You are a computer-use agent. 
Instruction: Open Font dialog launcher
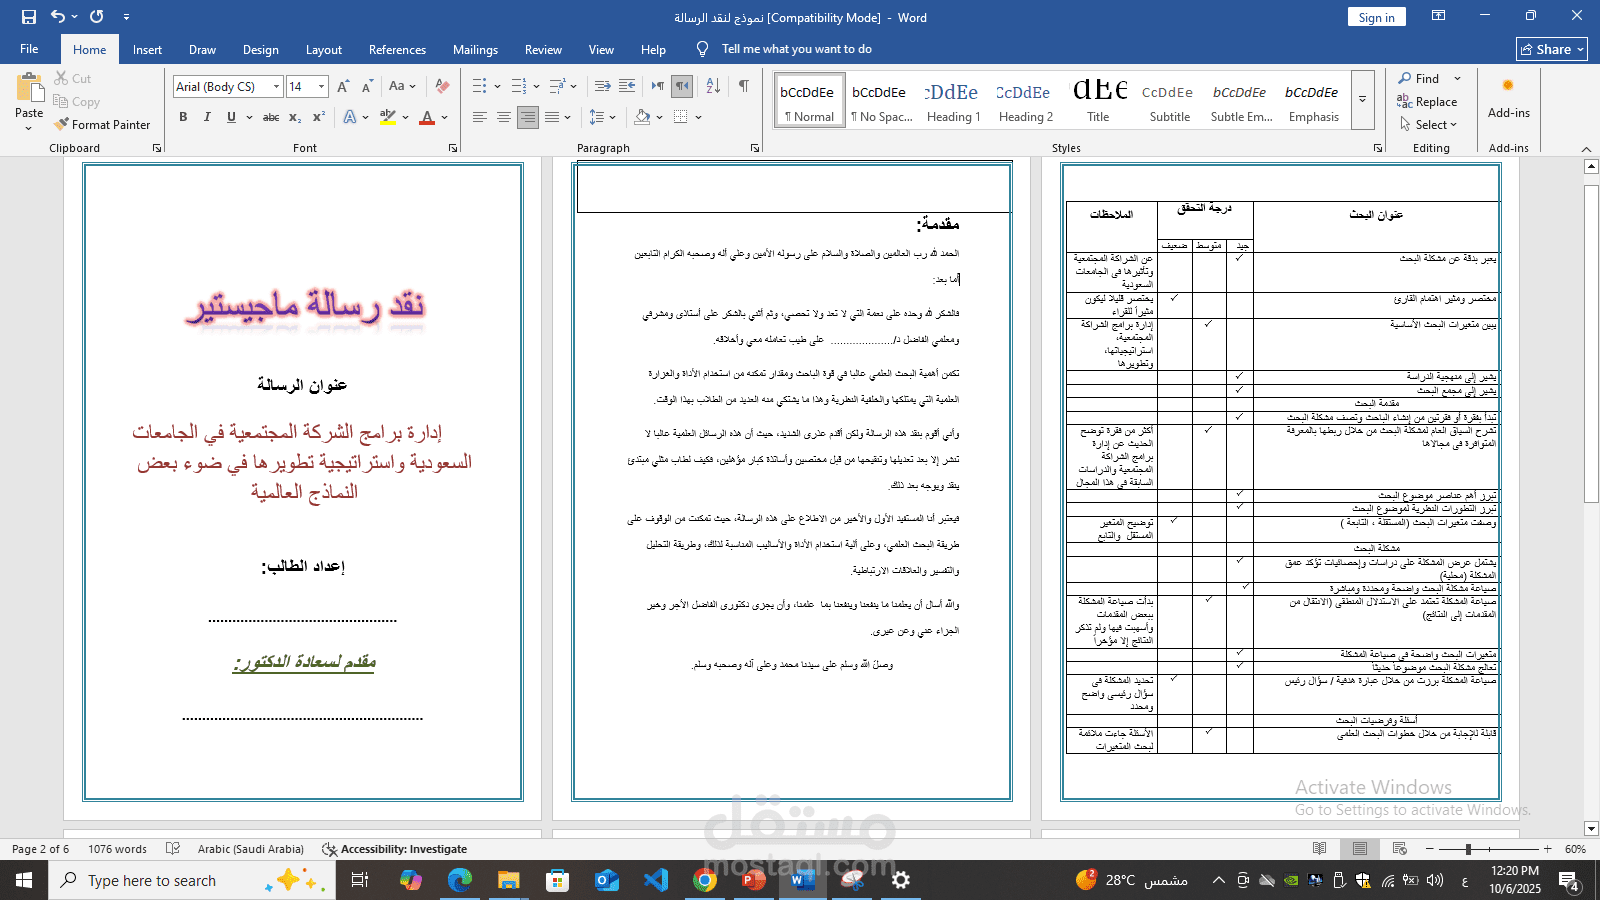(x=453, y=148)
